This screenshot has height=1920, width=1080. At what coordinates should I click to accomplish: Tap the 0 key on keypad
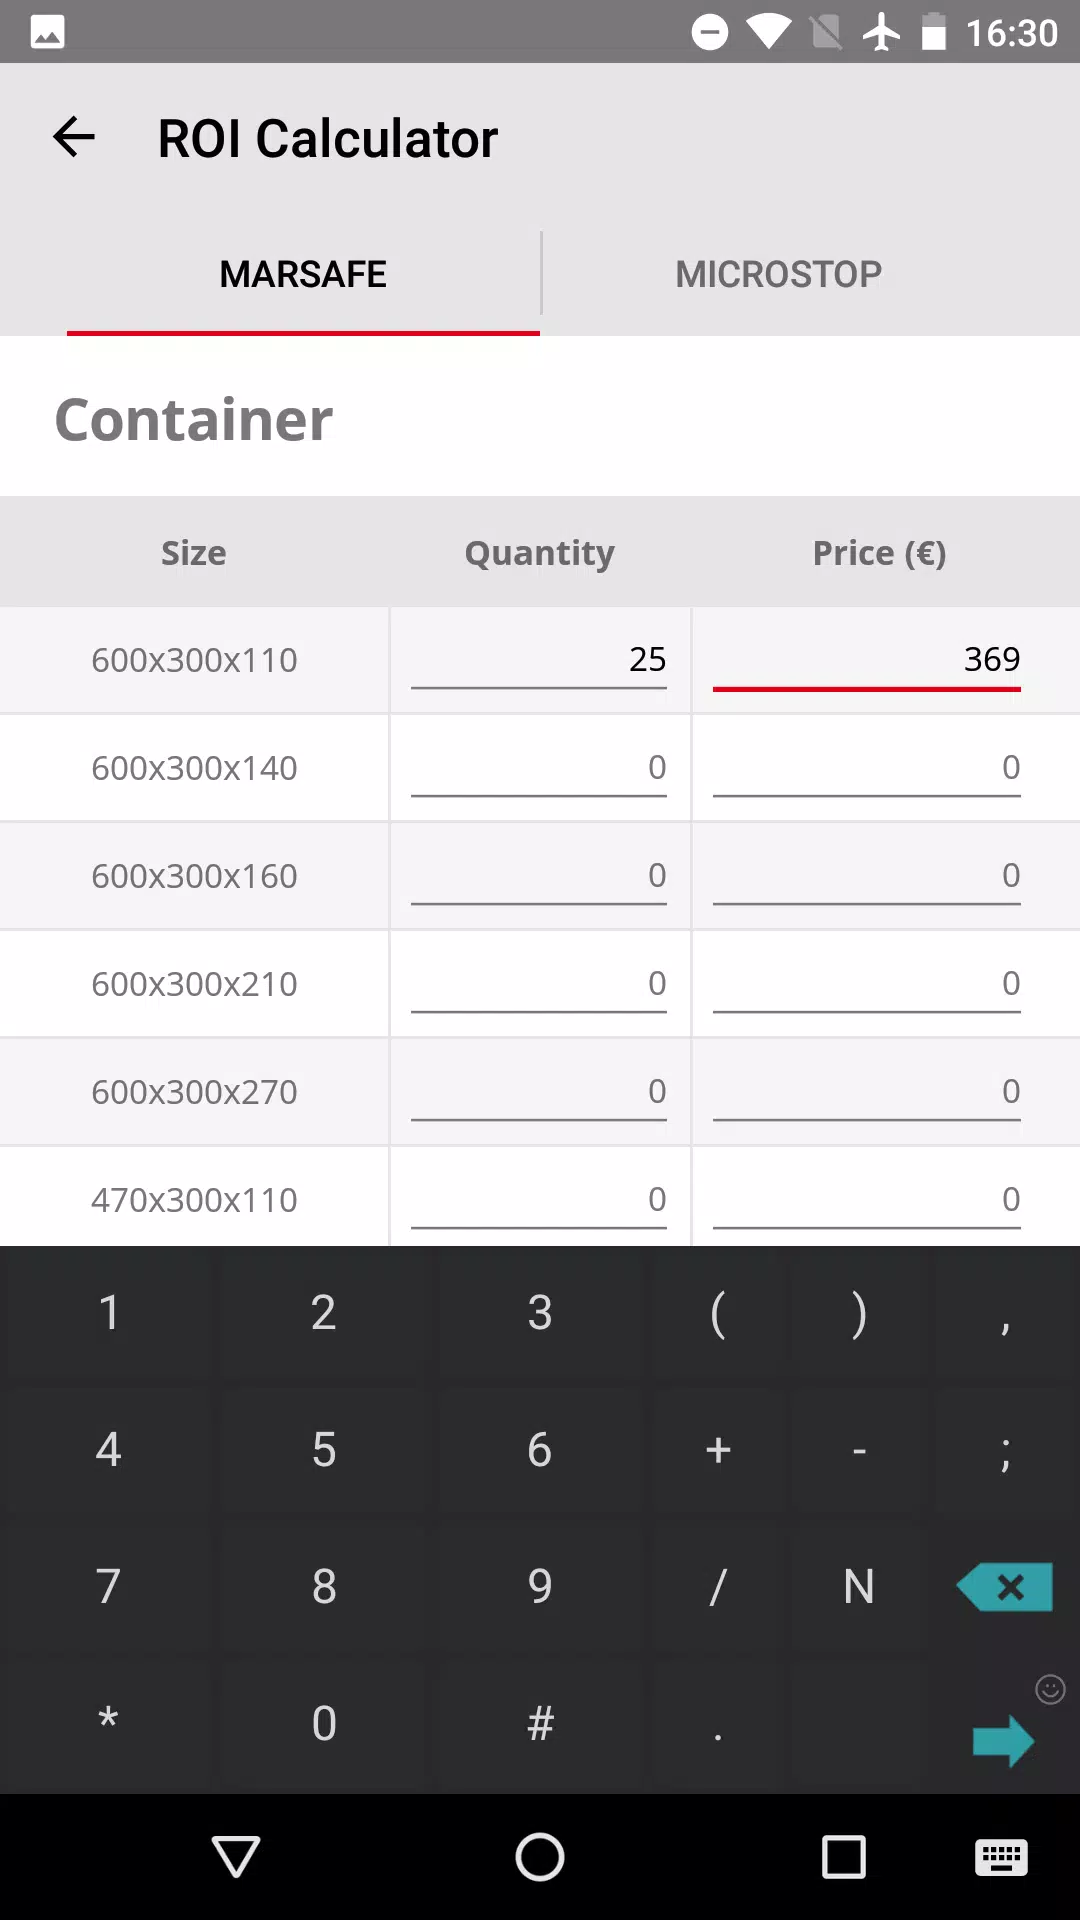(324, 1723)
